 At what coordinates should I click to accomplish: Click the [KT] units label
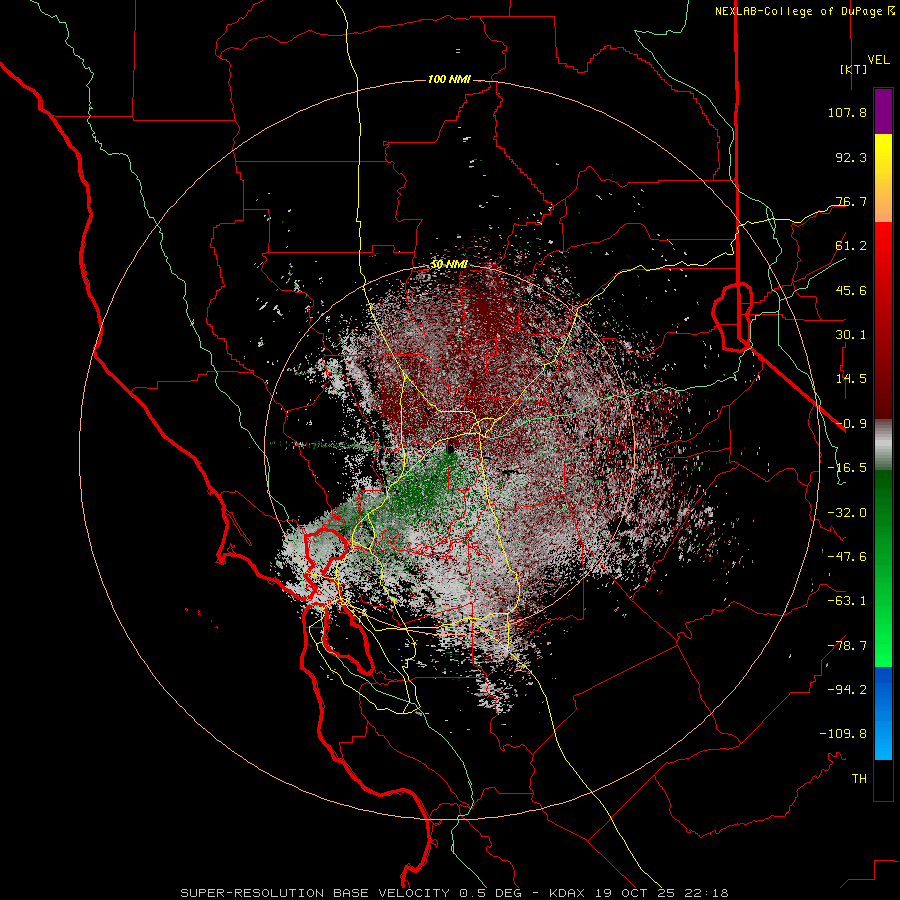click(854, 69)
